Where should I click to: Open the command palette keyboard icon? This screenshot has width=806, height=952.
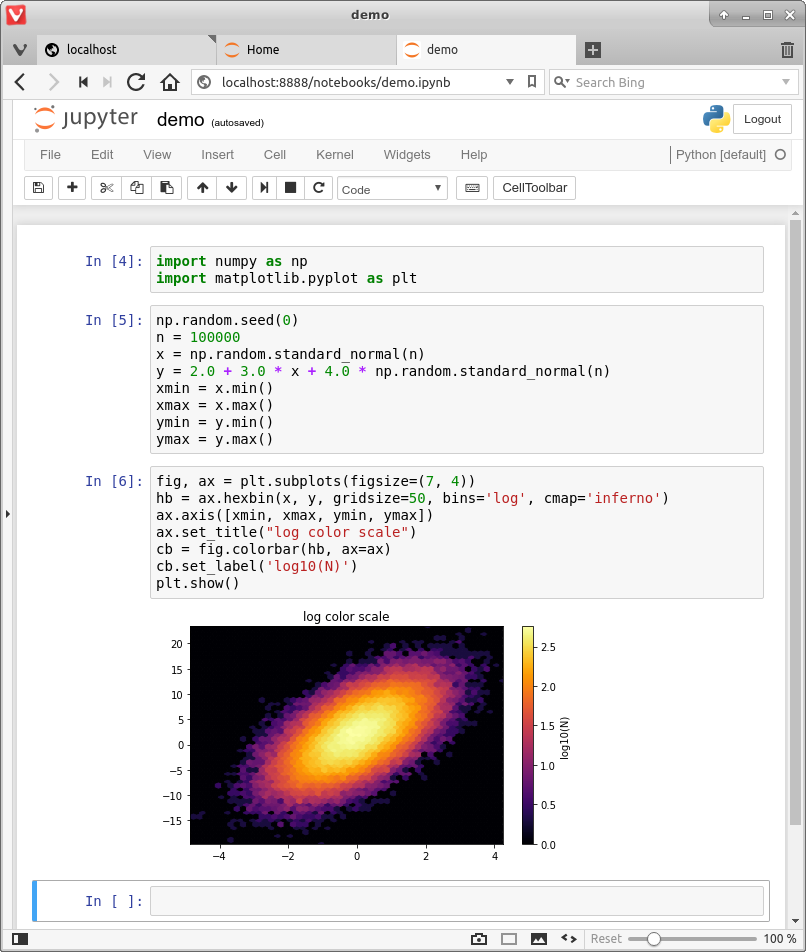(472, 188)
